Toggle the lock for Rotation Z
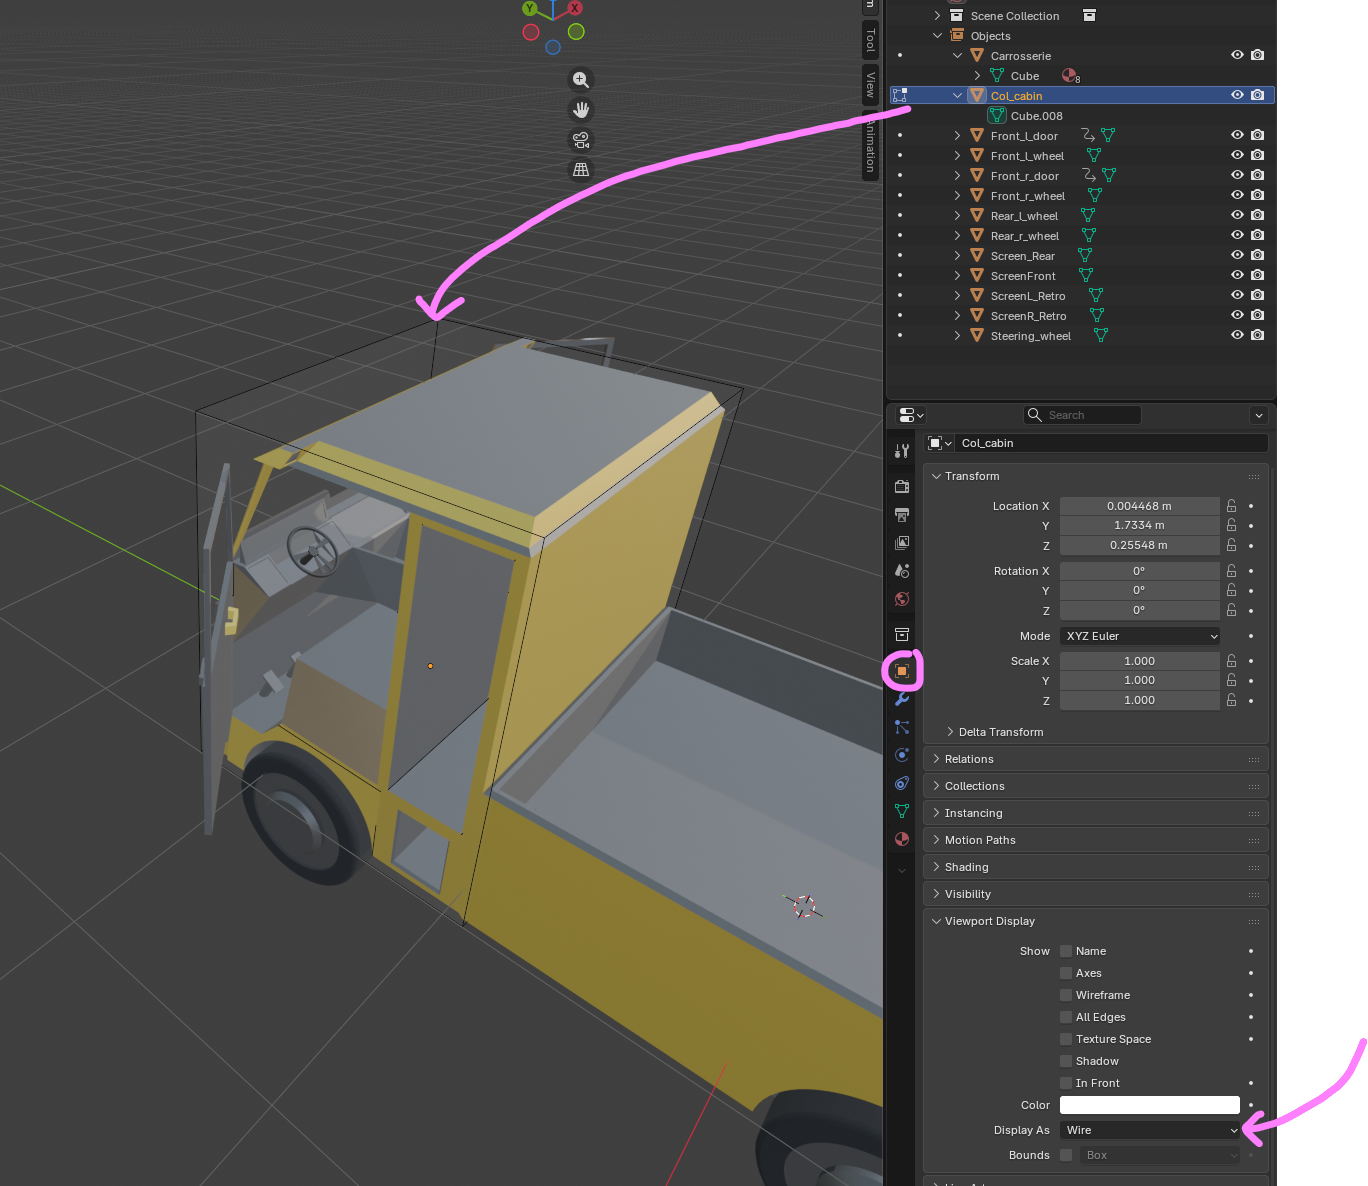The height and width of the screenshot is (1186, 1368). coord(1232,610)
